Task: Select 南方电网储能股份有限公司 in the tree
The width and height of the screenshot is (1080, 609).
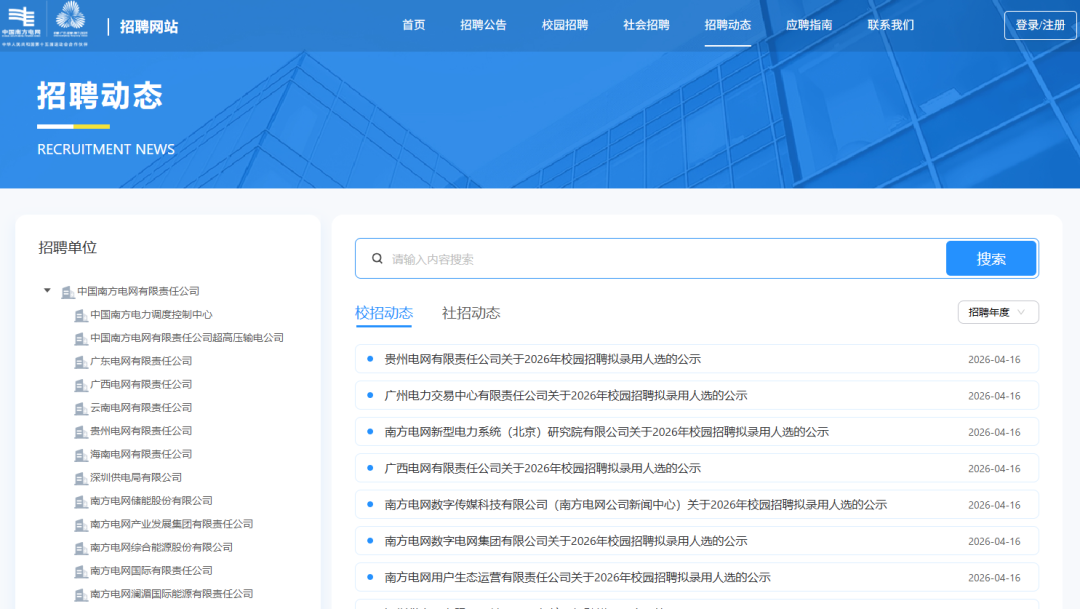Action: tap(151, 501)
